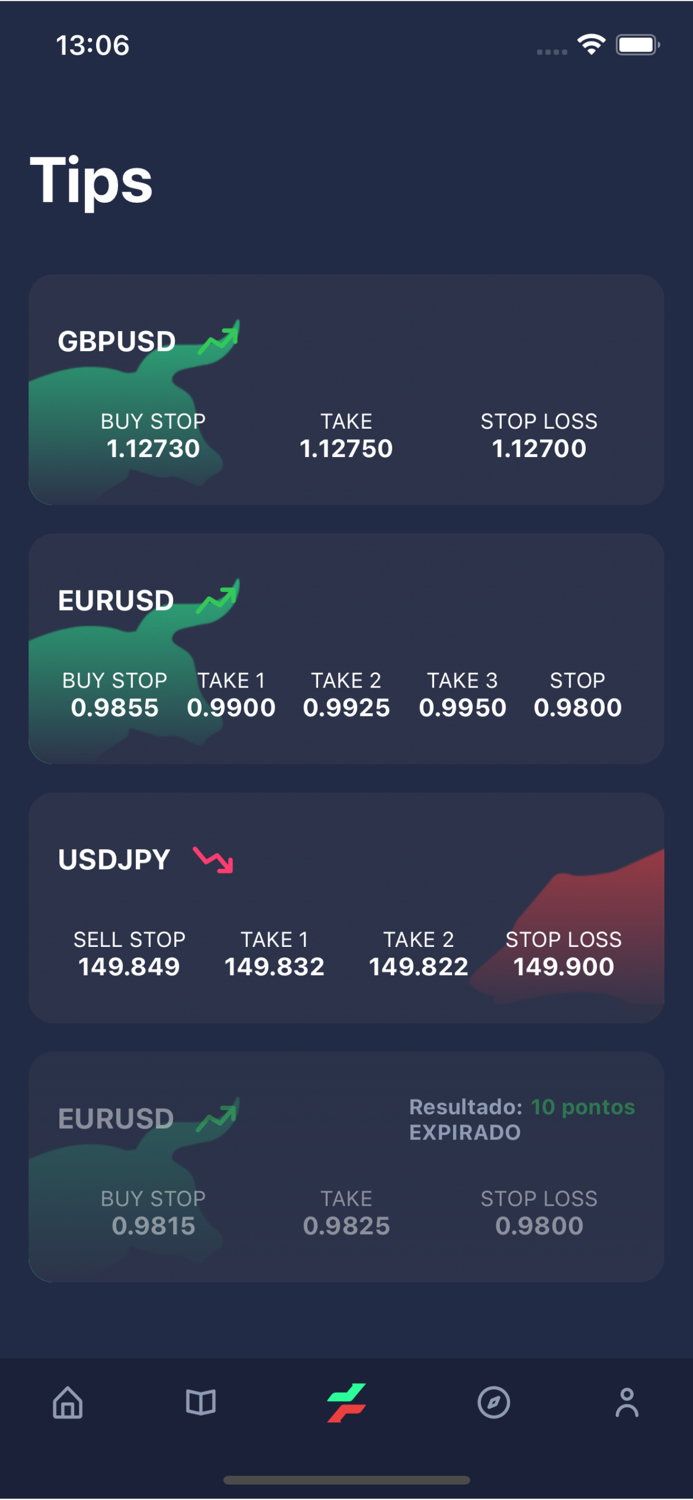
Task: Select the TAKE 2 value 0.9925 on EURUSD
Action: tap(346, 707)
